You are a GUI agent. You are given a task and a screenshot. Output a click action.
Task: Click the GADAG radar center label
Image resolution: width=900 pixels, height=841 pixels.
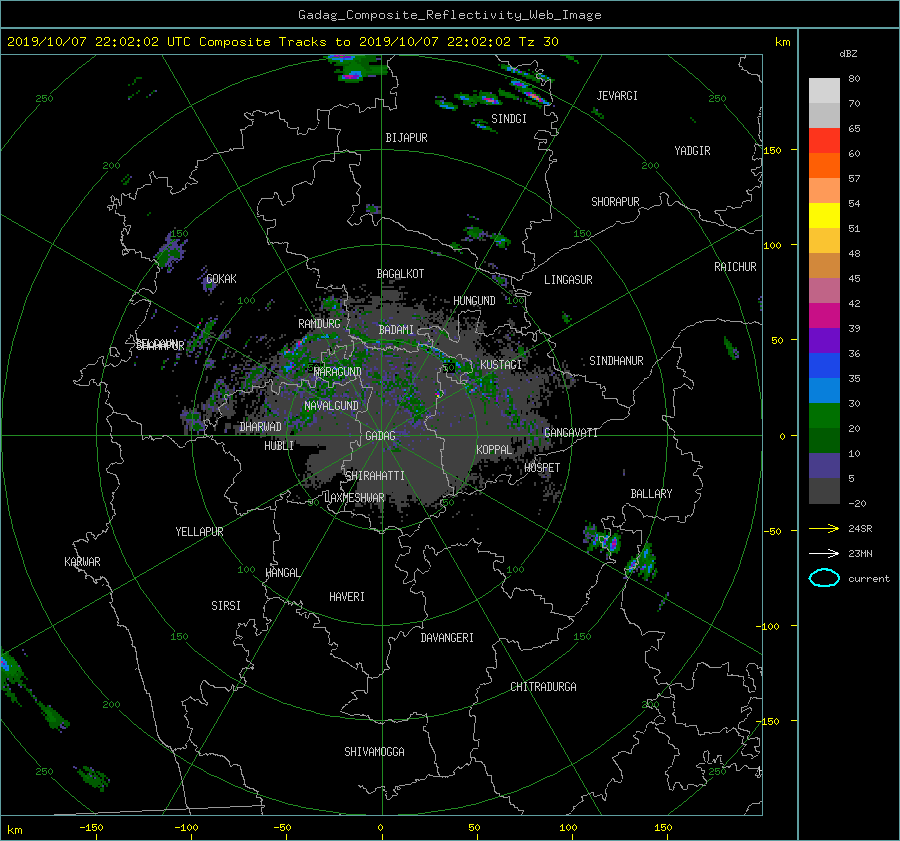(380, 436)
